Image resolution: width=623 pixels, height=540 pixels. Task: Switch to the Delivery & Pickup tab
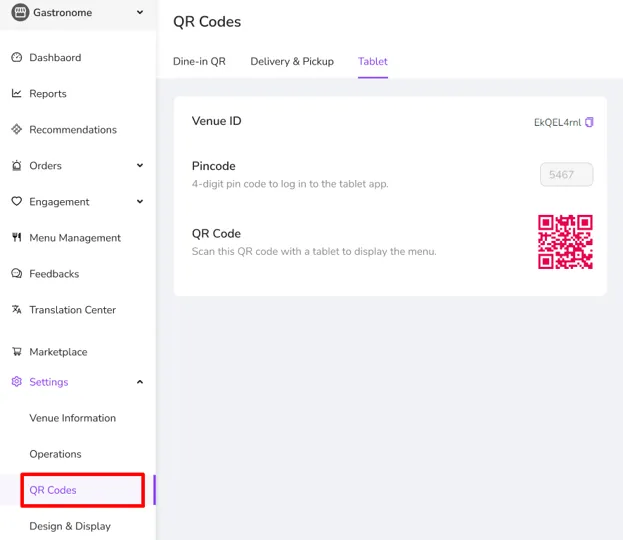(x=292, y=61)
